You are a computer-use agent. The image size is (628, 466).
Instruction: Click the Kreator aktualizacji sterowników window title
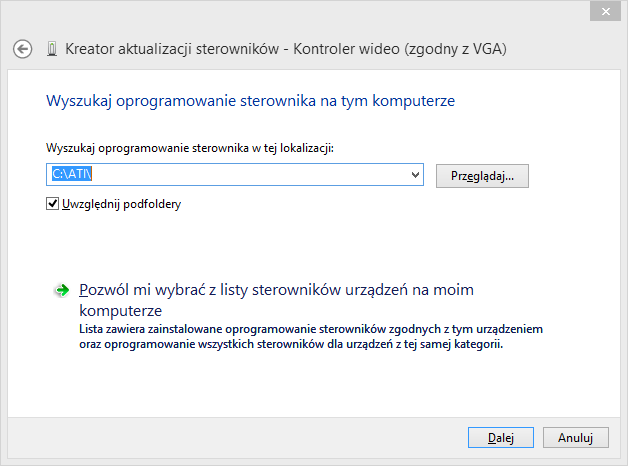(x=286, y=49)
